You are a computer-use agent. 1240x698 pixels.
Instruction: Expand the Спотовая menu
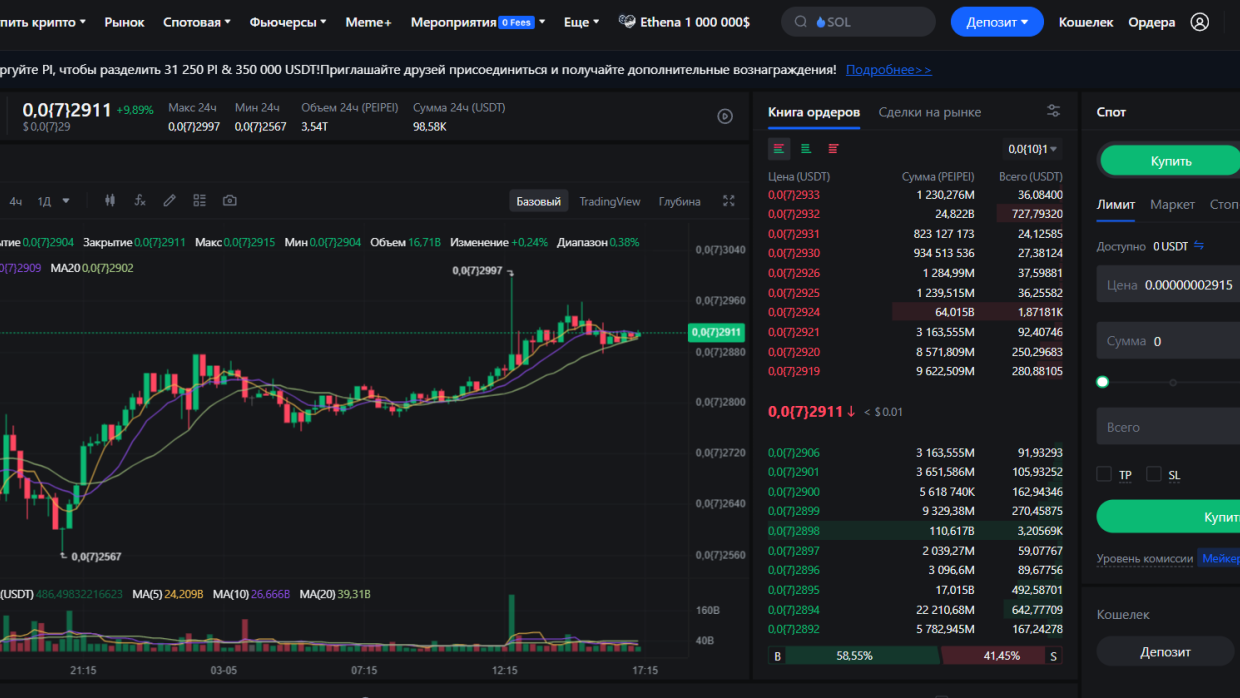(197, 22)
